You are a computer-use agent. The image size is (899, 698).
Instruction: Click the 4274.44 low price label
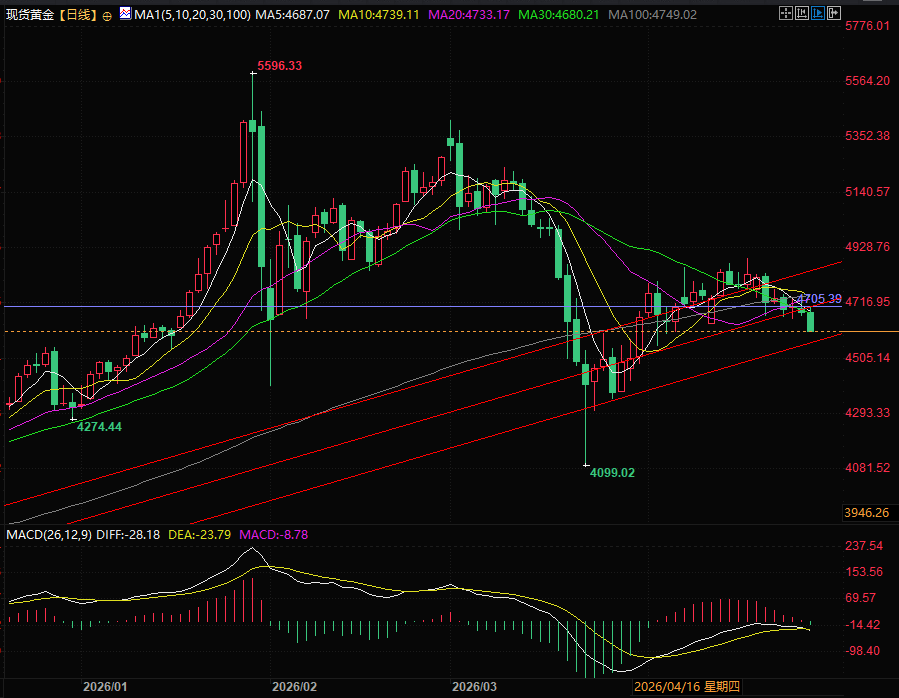99,427
